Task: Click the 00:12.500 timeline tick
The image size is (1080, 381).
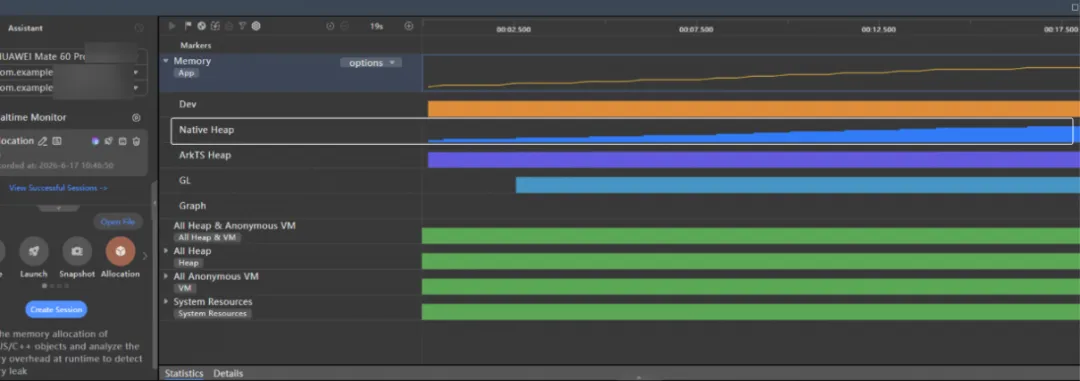Action: coord(879,30)
